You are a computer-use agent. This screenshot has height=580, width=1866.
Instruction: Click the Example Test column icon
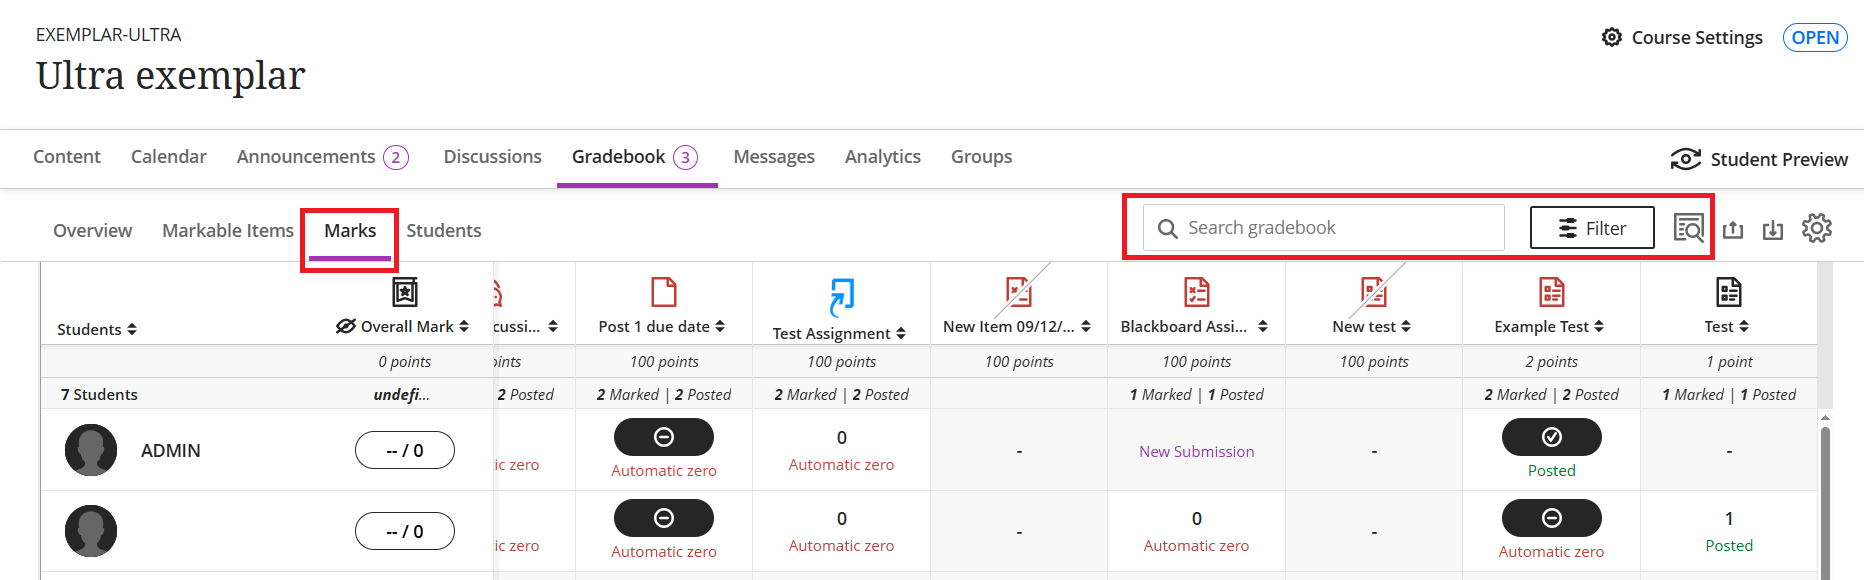pyautogui.click(x=1551, y=292)
